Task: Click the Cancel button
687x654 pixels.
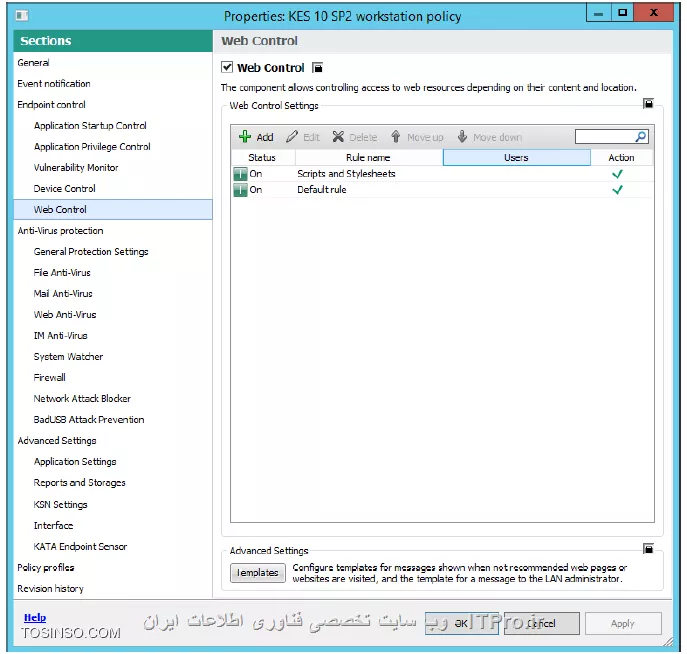Action: click(542, 623)
